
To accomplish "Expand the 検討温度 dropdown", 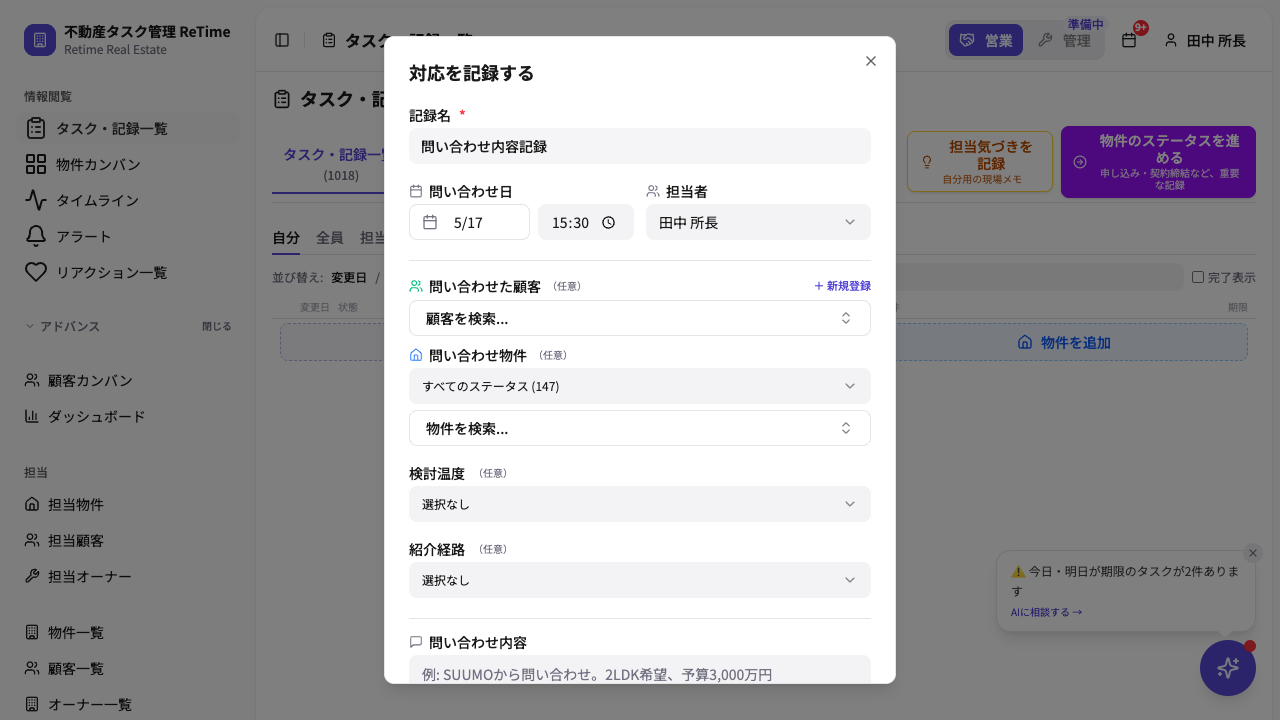I will click(x=640, y=504).
